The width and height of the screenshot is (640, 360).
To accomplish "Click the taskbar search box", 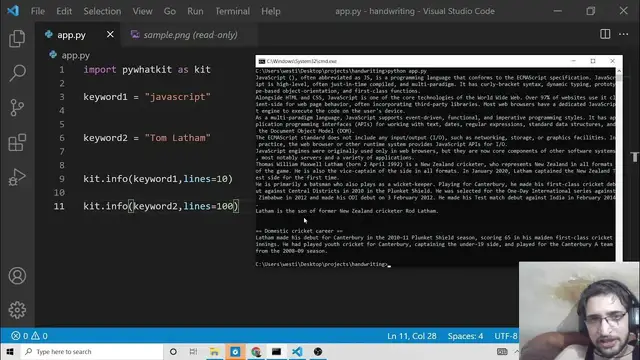I will (x=91, y=351).
